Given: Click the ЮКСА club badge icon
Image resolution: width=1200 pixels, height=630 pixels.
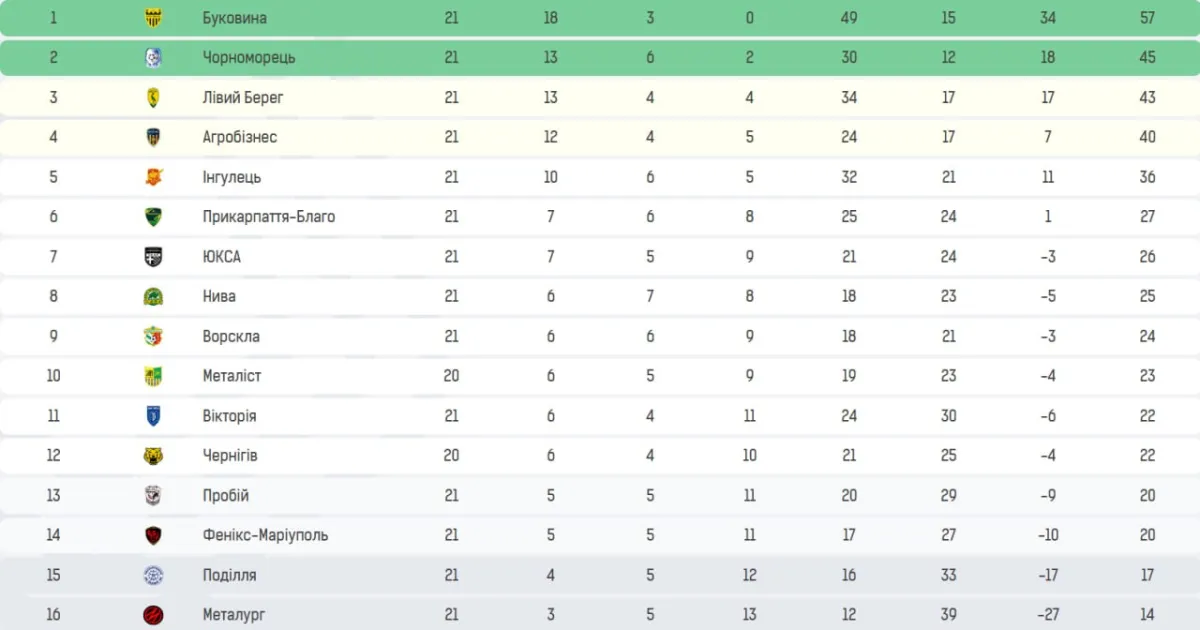Looking at the screenshot, I should (x=153, y=257).
